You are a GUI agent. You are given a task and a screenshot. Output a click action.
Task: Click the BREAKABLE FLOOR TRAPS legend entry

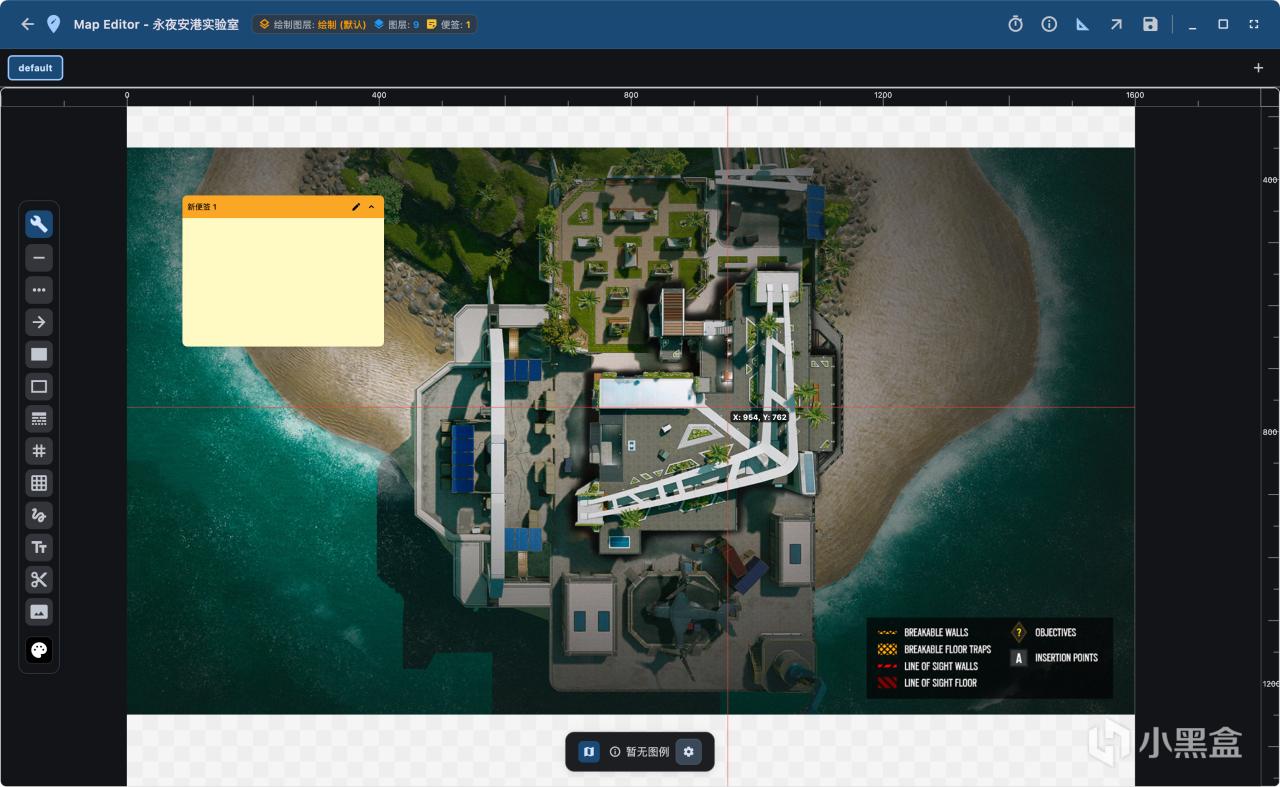(x=934, y=650)
